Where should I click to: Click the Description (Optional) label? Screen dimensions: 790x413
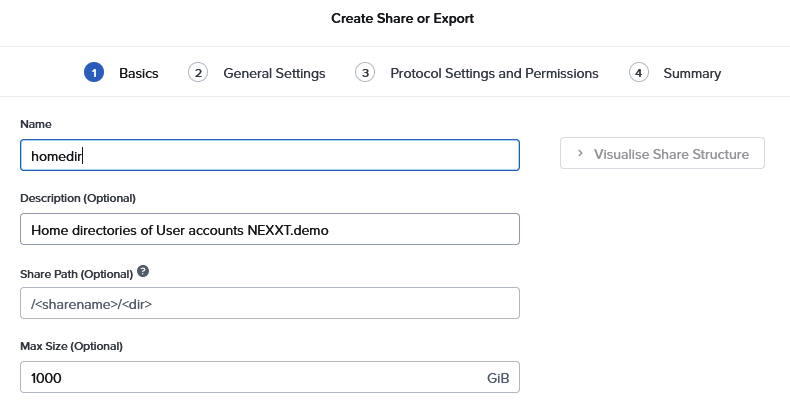tap(78, 198)
